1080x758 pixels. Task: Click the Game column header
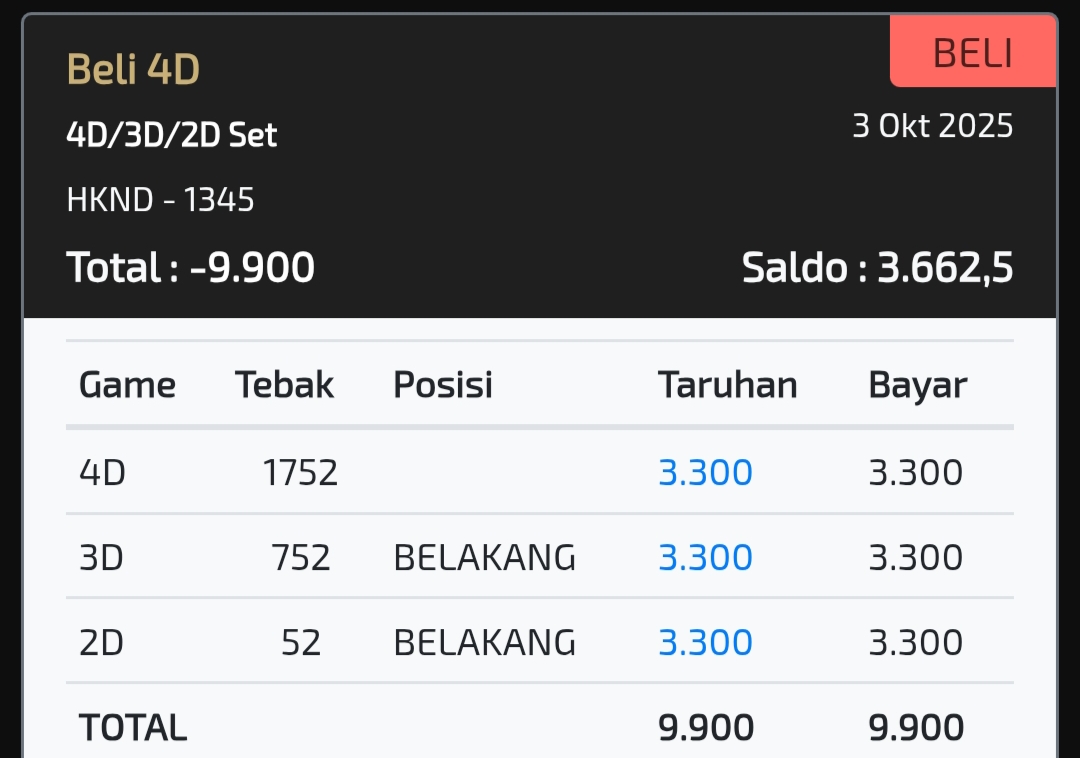coord(127,385)
